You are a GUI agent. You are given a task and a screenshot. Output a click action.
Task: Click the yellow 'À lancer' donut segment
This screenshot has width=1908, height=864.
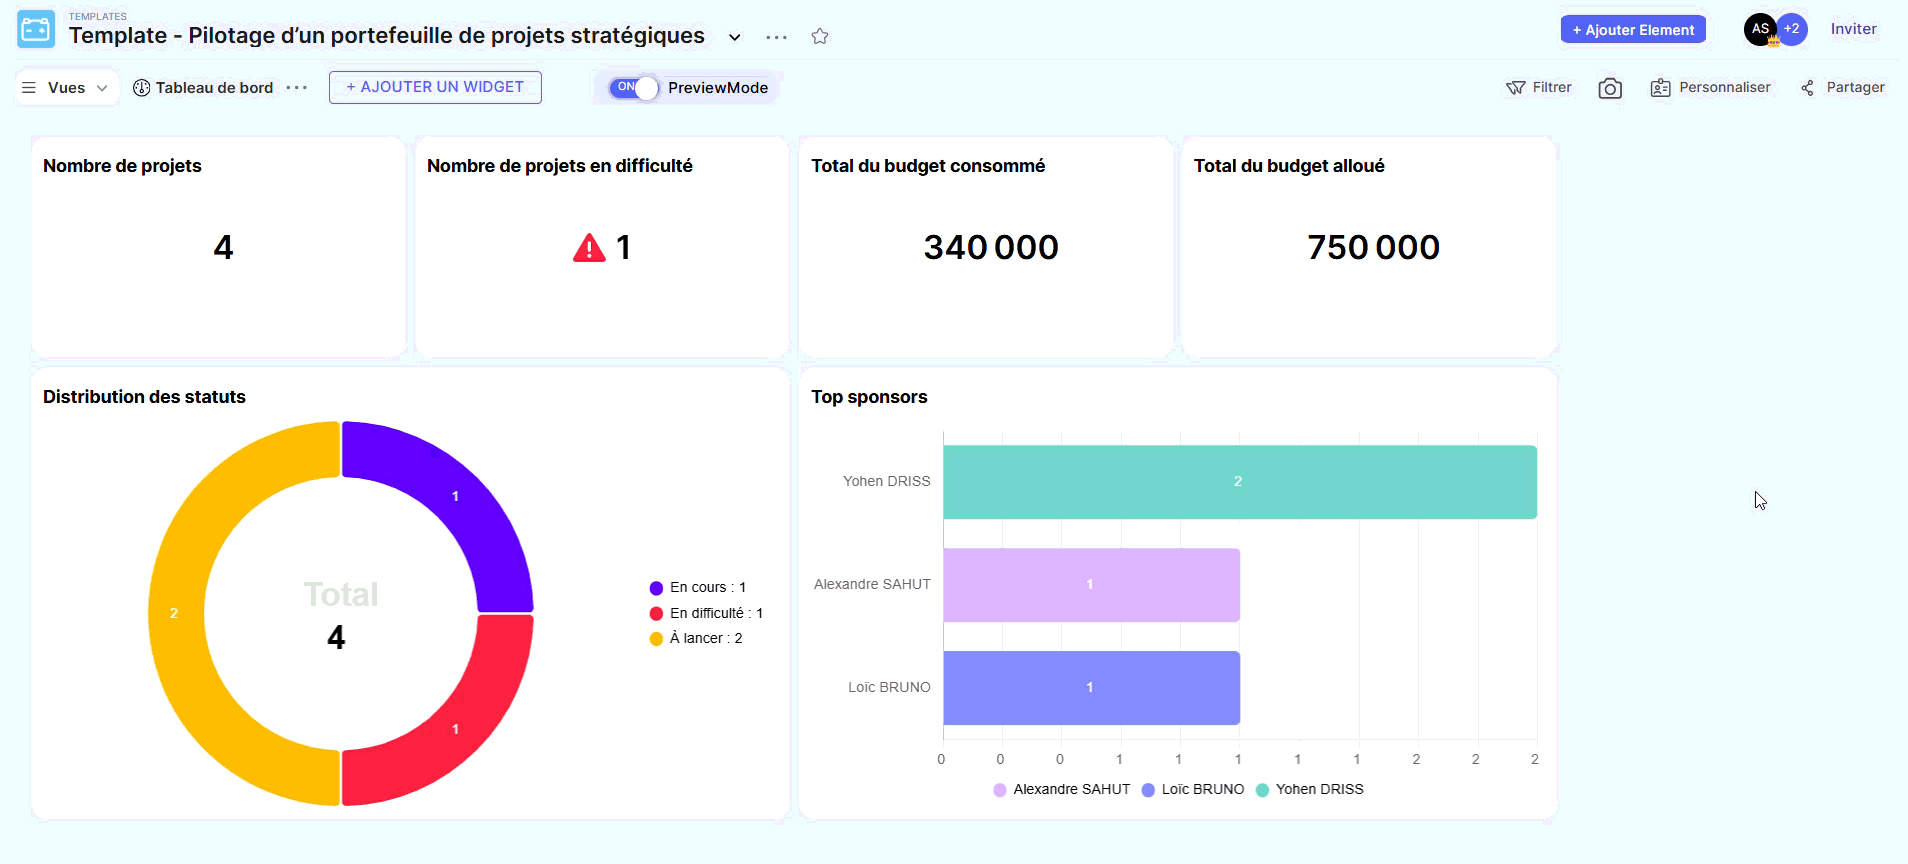point(176,613)
